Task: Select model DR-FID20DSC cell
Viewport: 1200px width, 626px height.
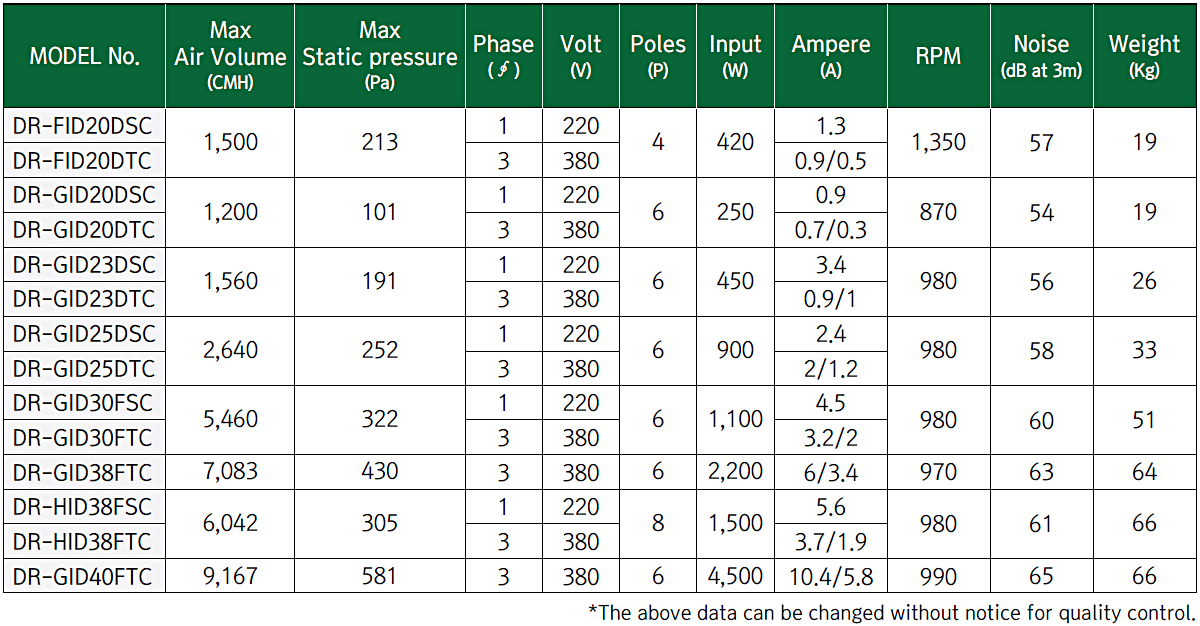Action: click(x=85, y=125)
